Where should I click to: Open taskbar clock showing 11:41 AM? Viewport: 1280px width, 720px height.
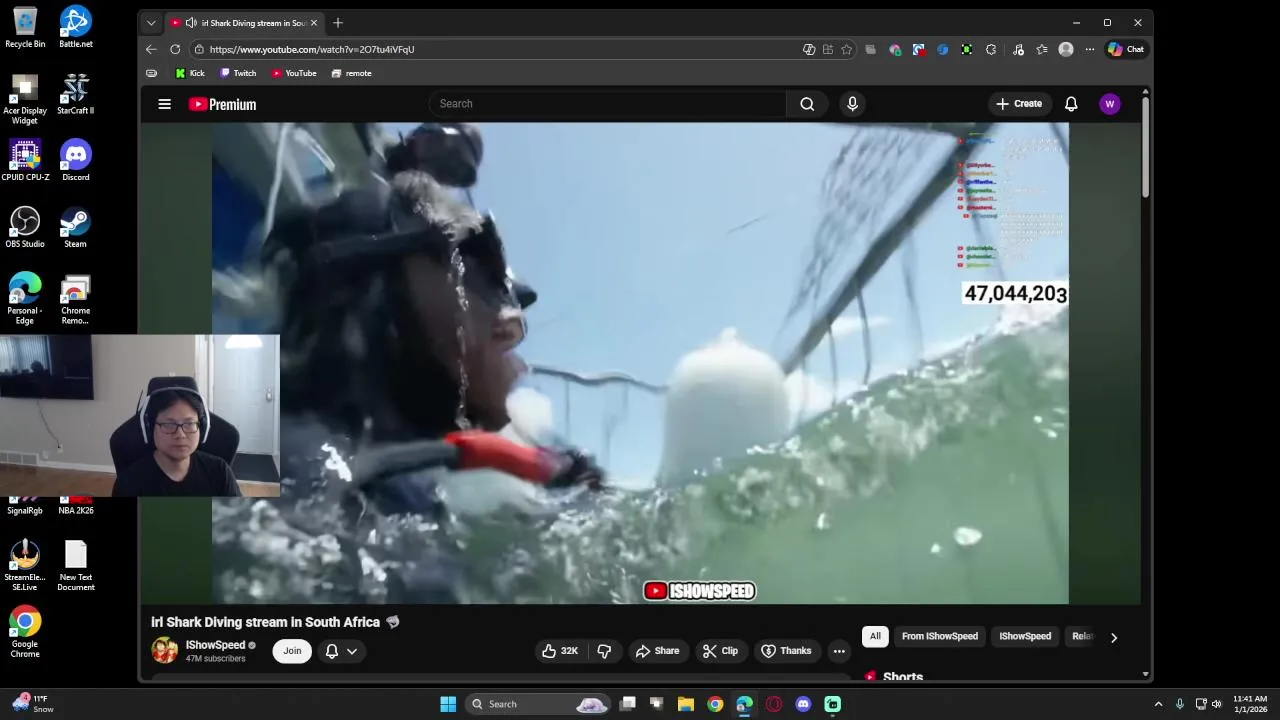pyautogui.click(x=1250, y=704)
